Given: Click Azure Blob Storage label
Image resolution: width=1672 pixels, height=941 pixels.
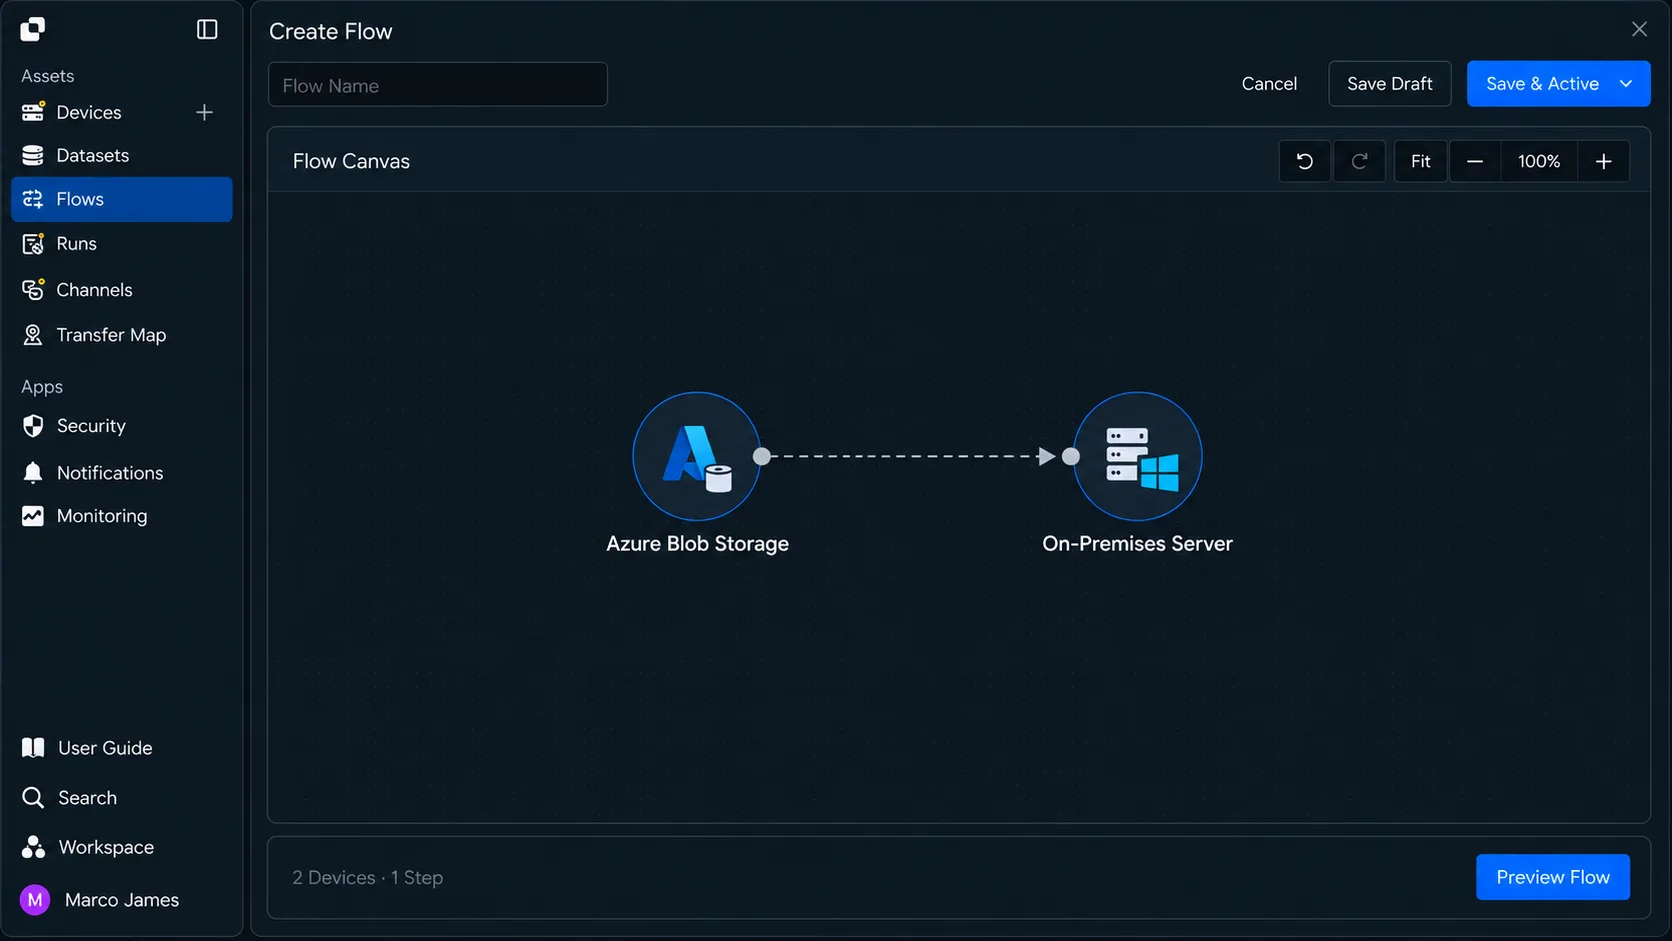Looking at the screenshot, I should click(x=697, y=544).
